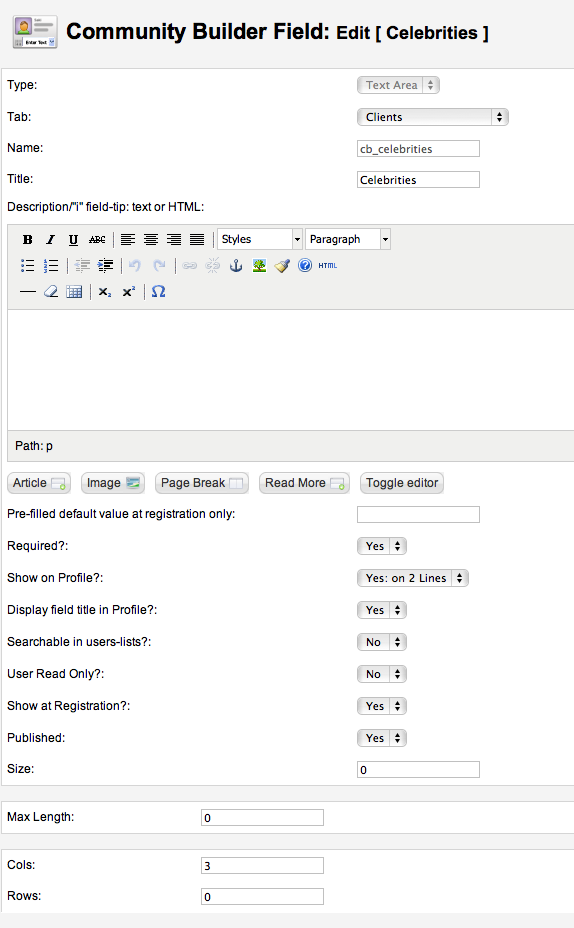
Task: Insert an anchor in the editor
Action: point(236,266)
